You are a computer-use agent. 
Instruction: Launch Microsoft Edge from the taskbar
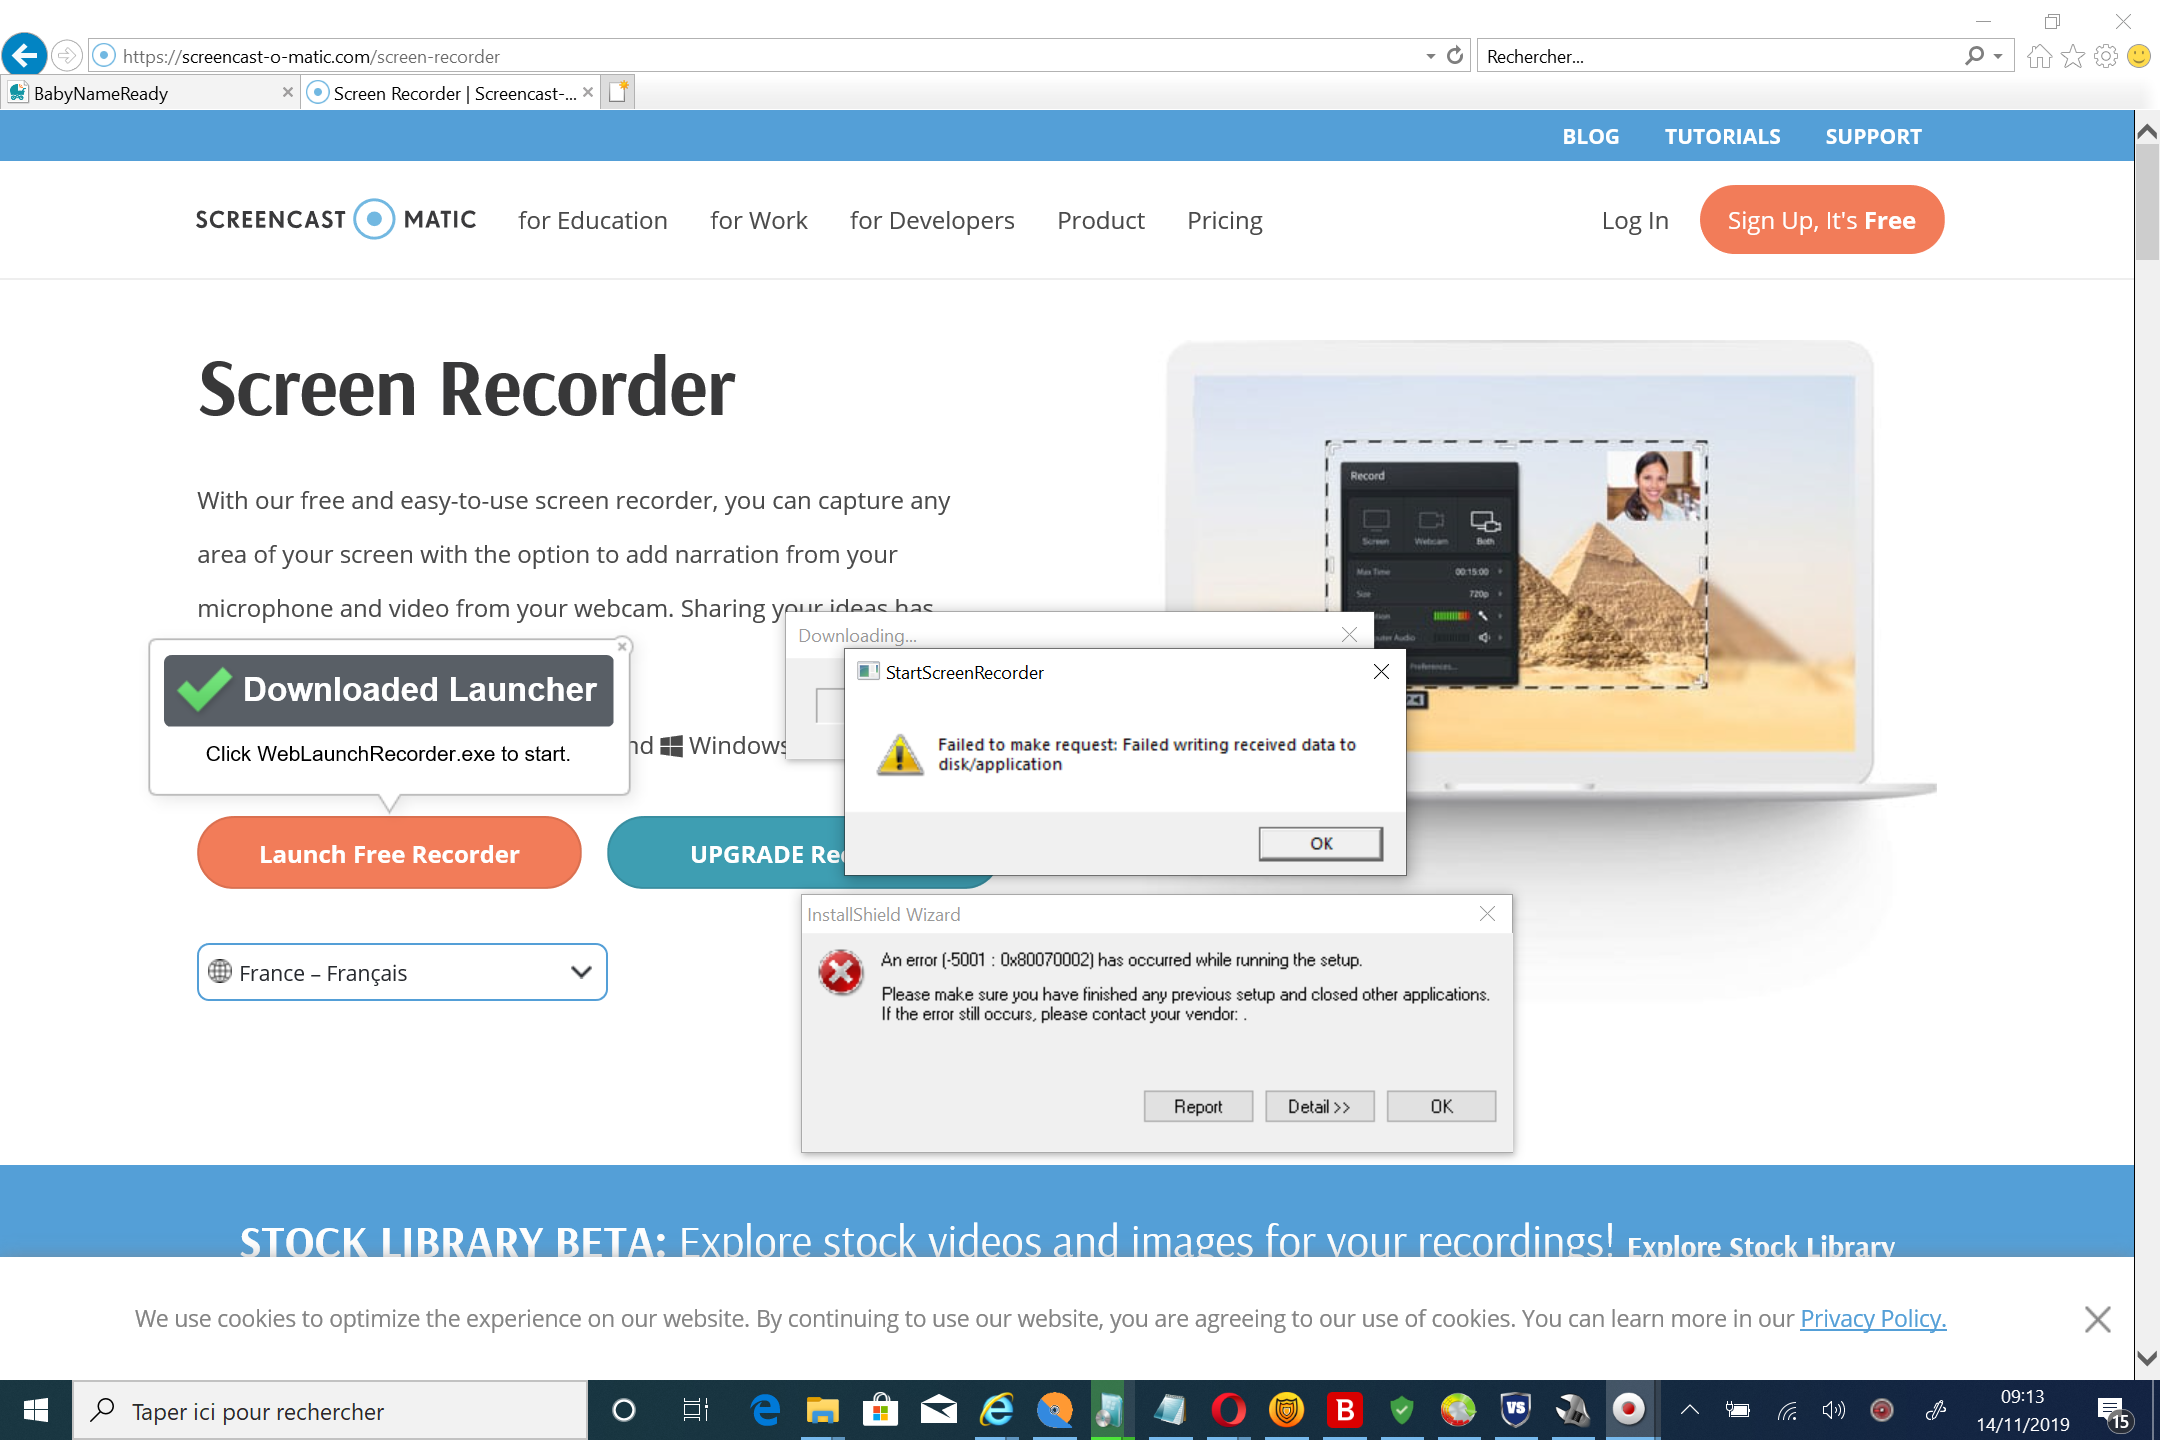[766, 1410]
